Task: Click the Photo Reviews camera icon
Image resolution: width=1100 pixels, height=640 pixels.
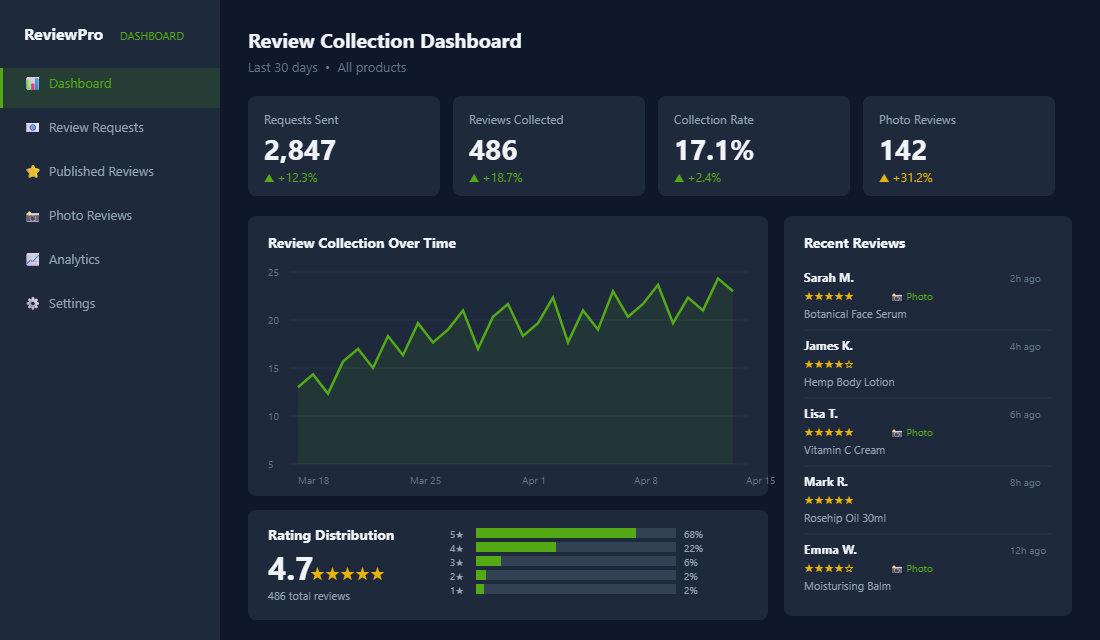Action: 31,215
